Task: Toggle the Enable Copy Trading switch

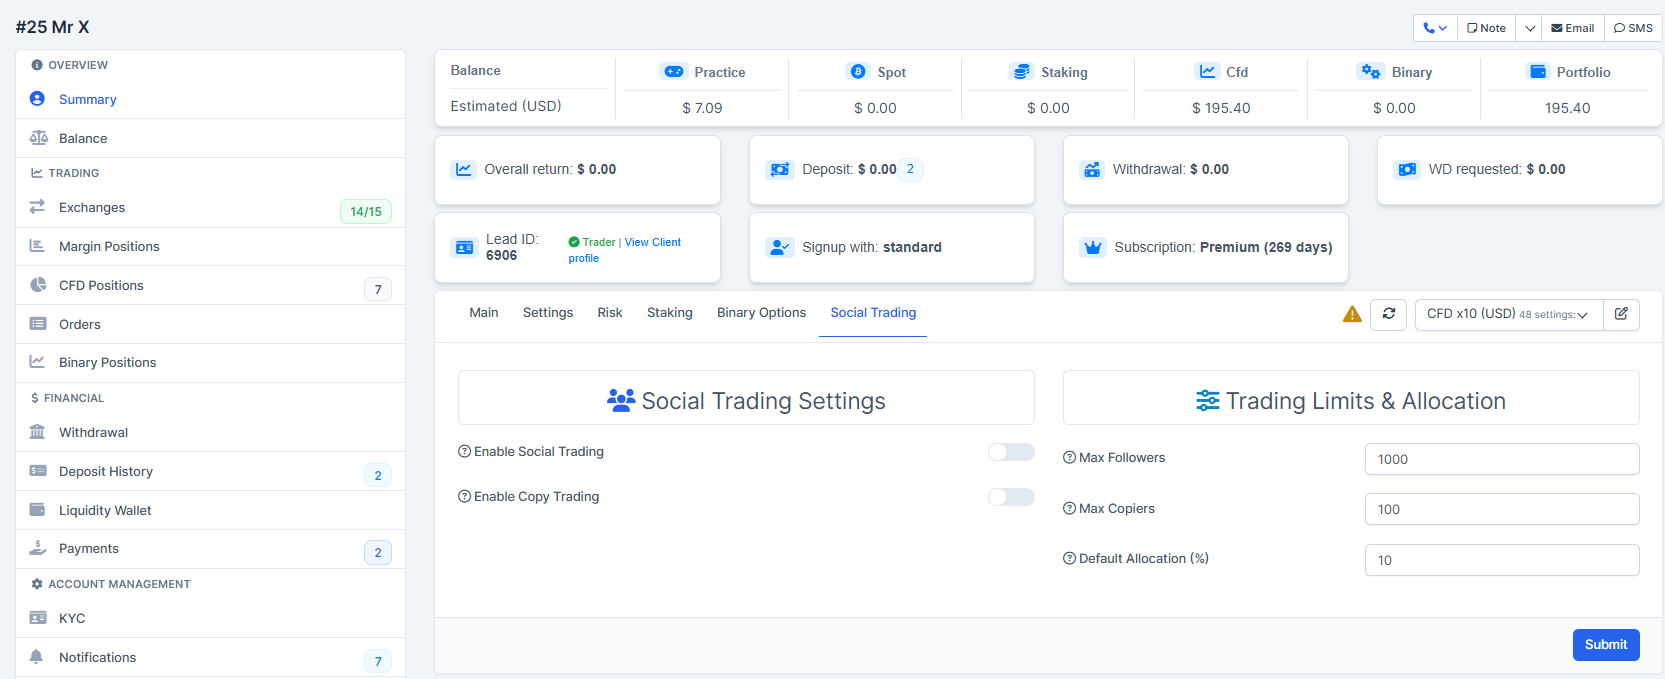Action: 1011,497
